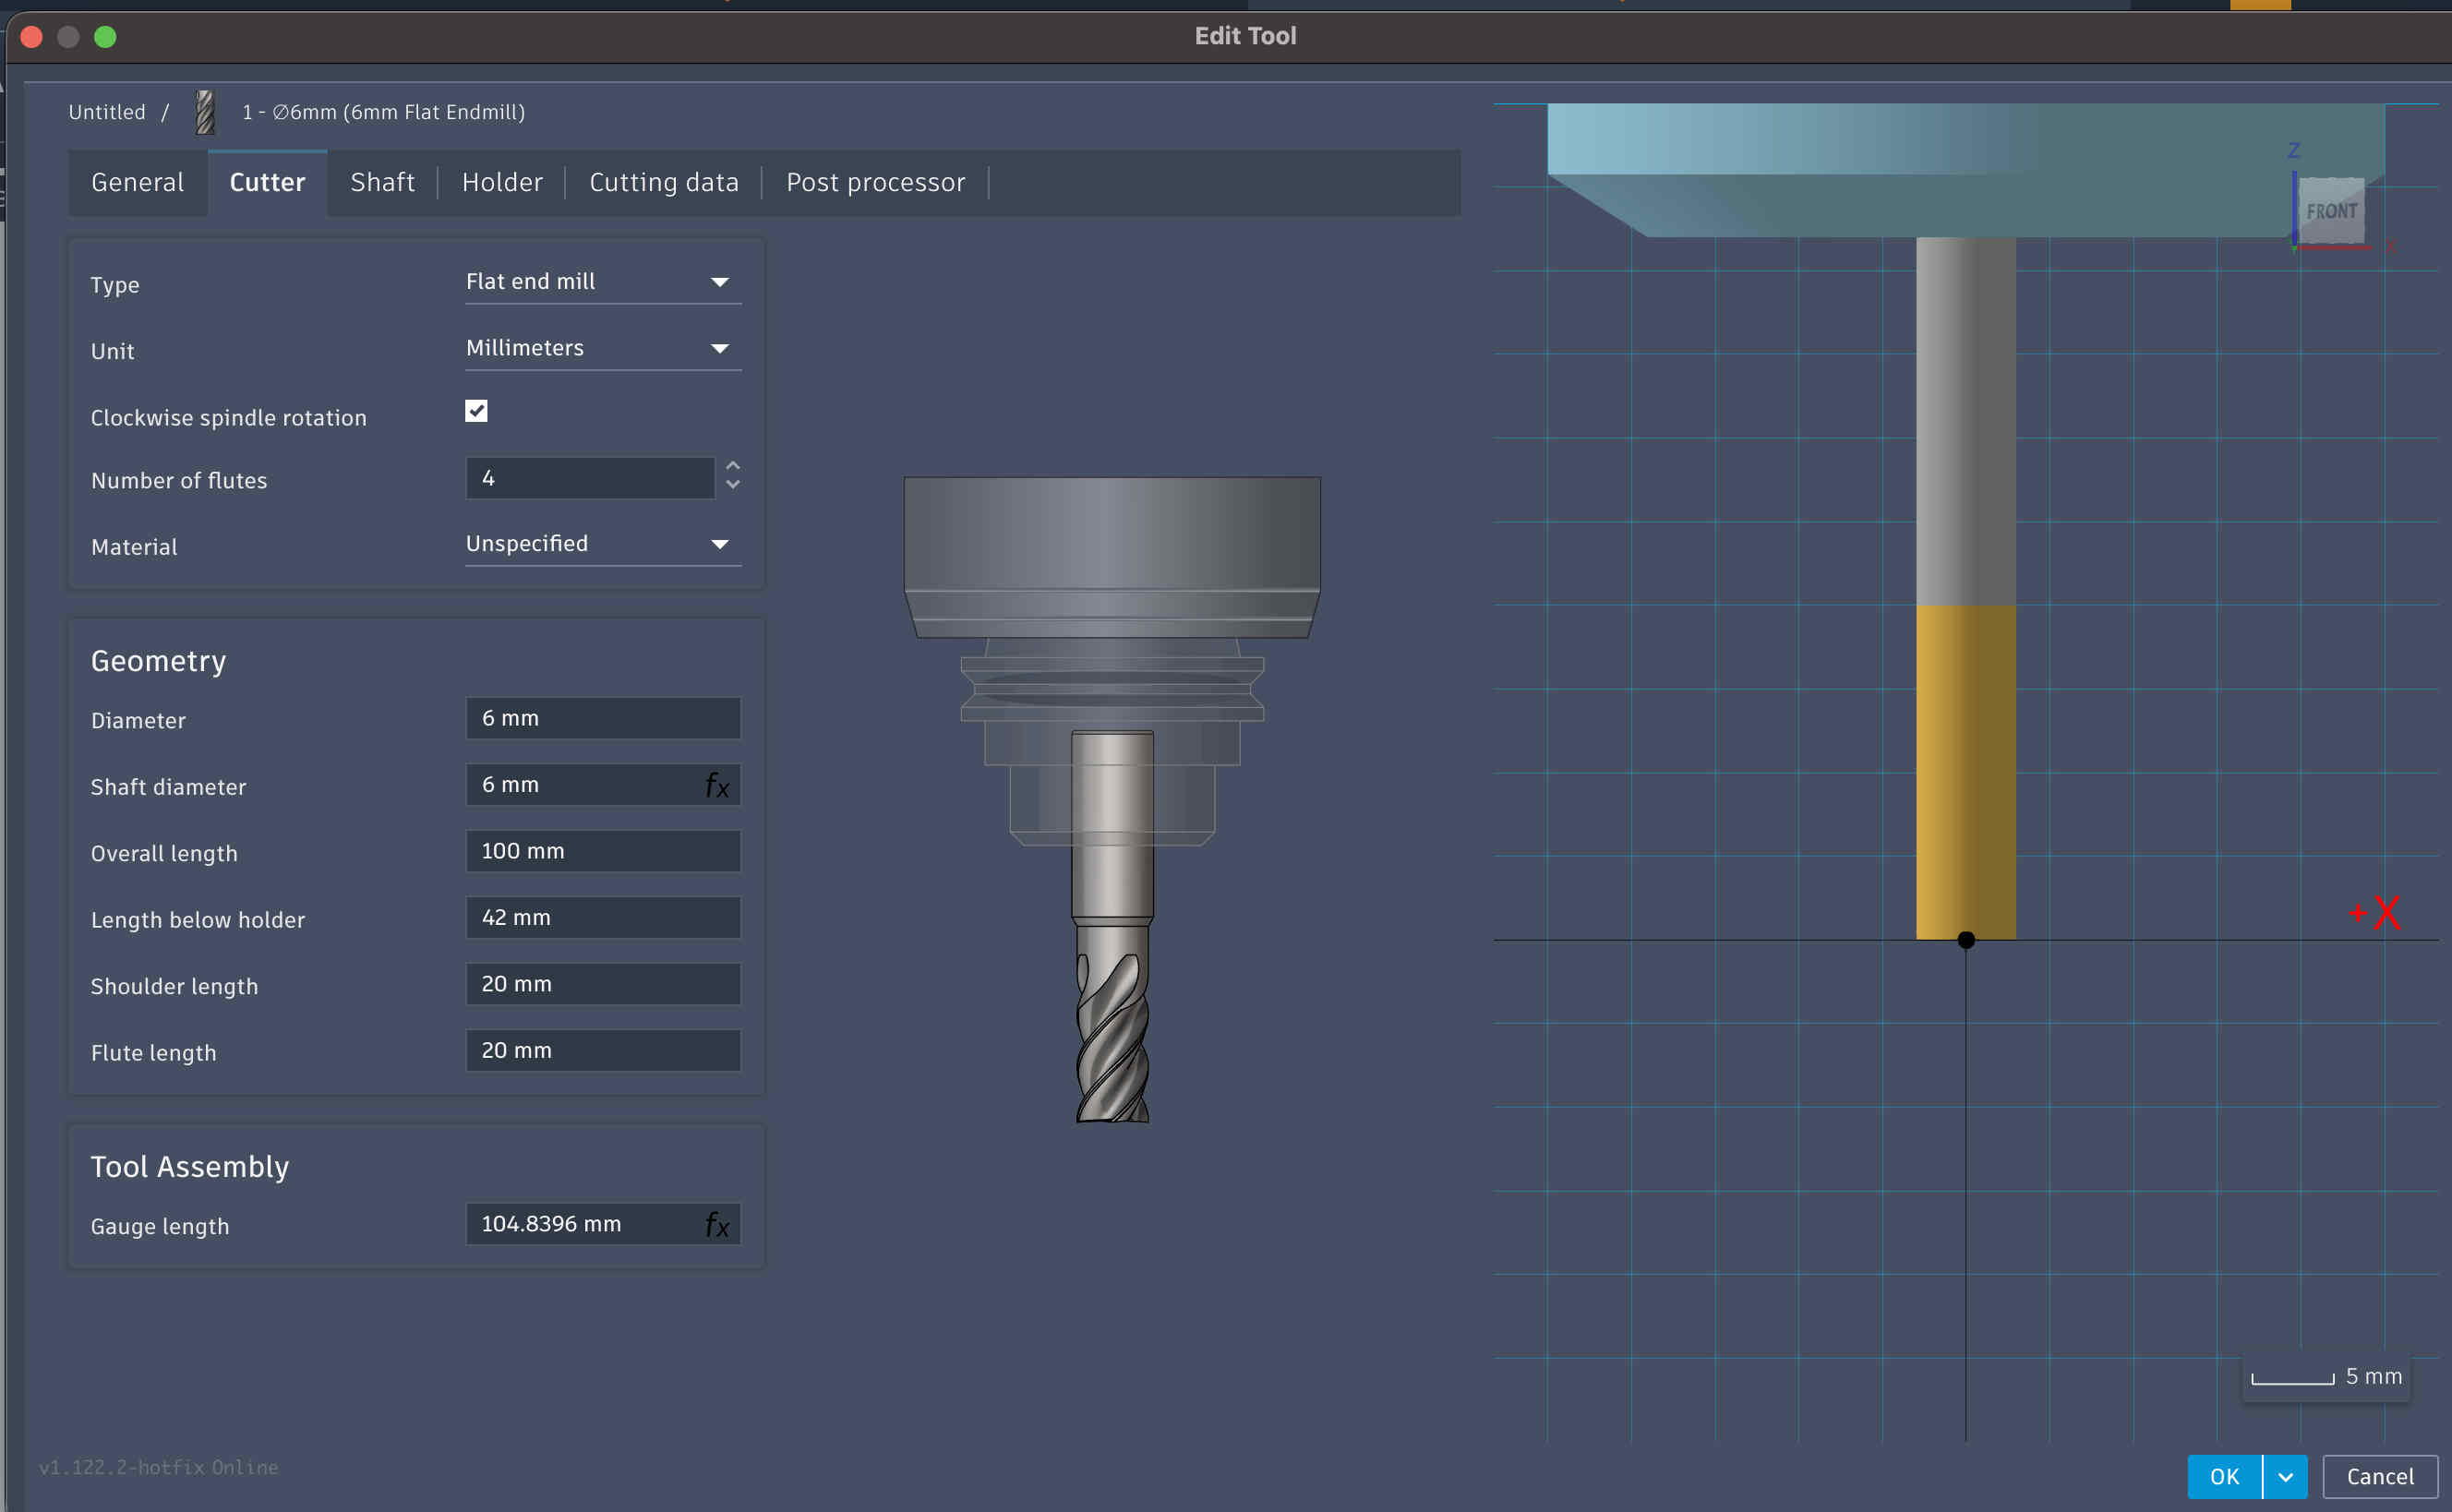Click the yellow flute section of tool profile

pyautogui.click(x=1965, y=770)
